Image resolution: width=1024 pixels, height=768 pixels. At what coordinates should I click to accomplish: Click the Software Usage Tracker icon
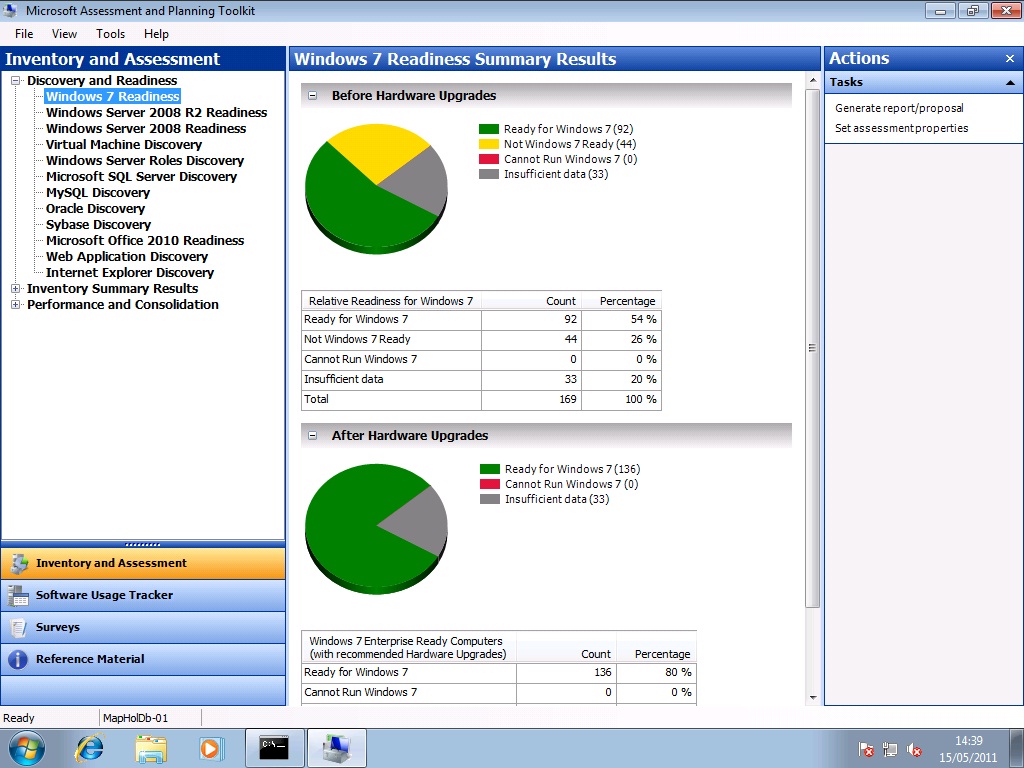pos(18,595)
